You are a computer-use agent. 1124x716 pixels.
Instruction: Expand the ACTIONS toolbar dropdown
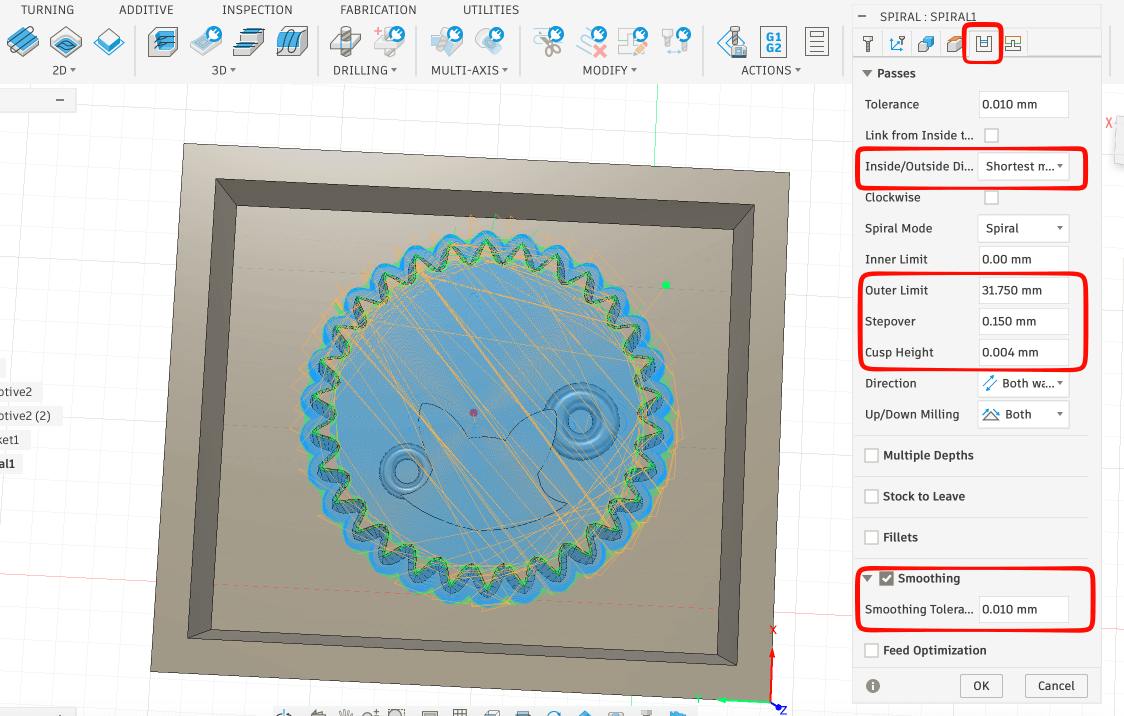coord(771,70)
